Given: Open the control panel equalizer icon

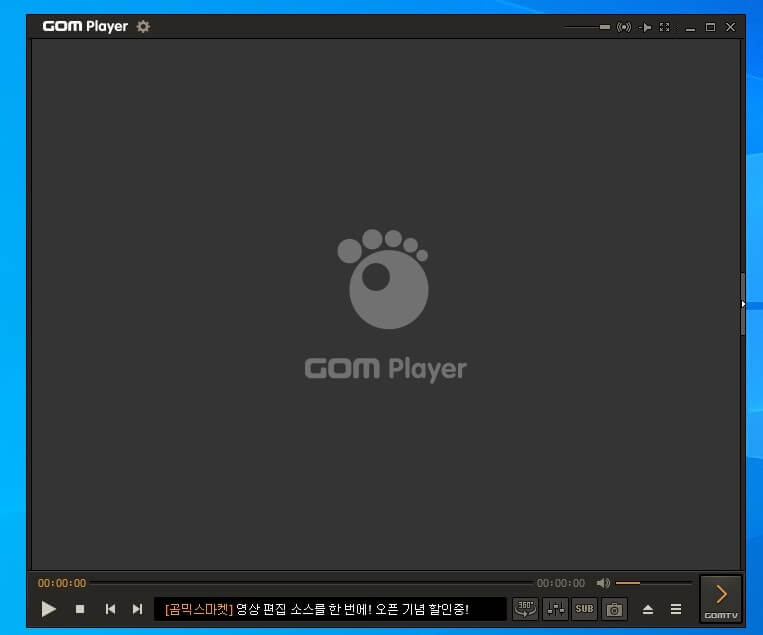Looking at the screenshot, I should click(555, 609).
